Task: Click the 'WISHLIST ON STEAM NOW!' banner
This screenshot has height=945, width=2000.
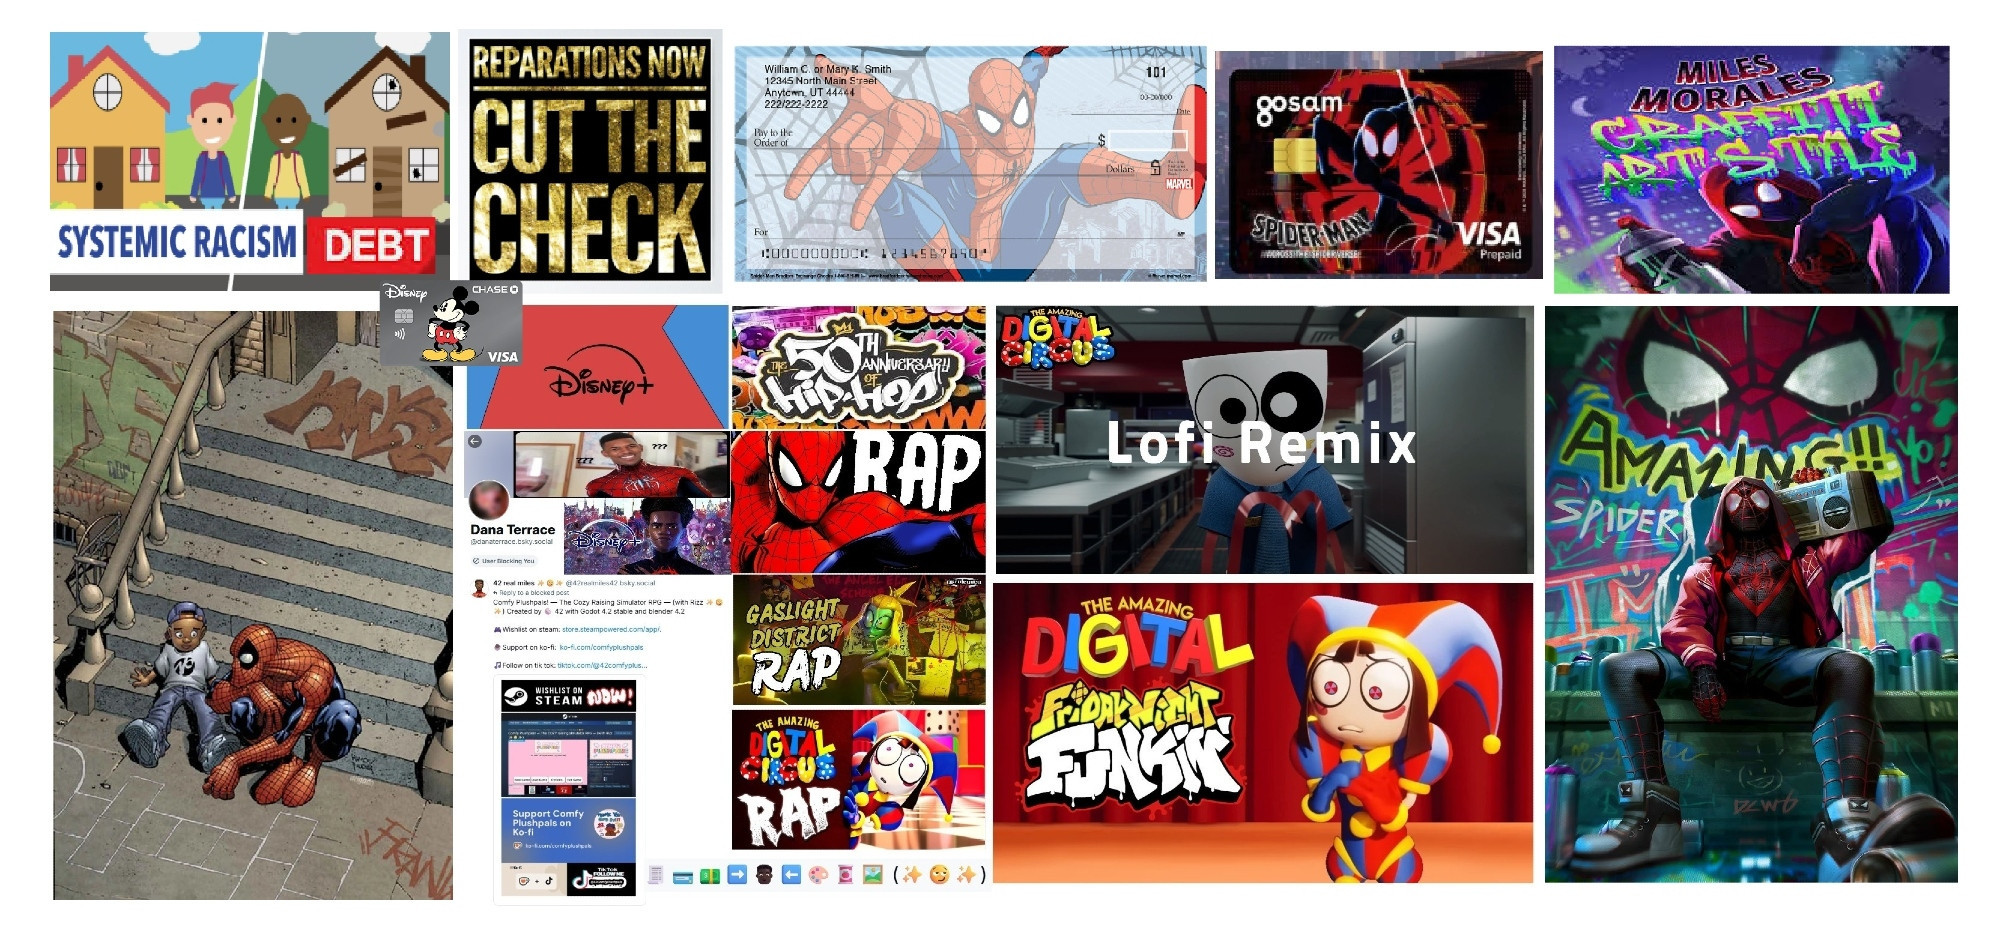Action: (568, 696)
